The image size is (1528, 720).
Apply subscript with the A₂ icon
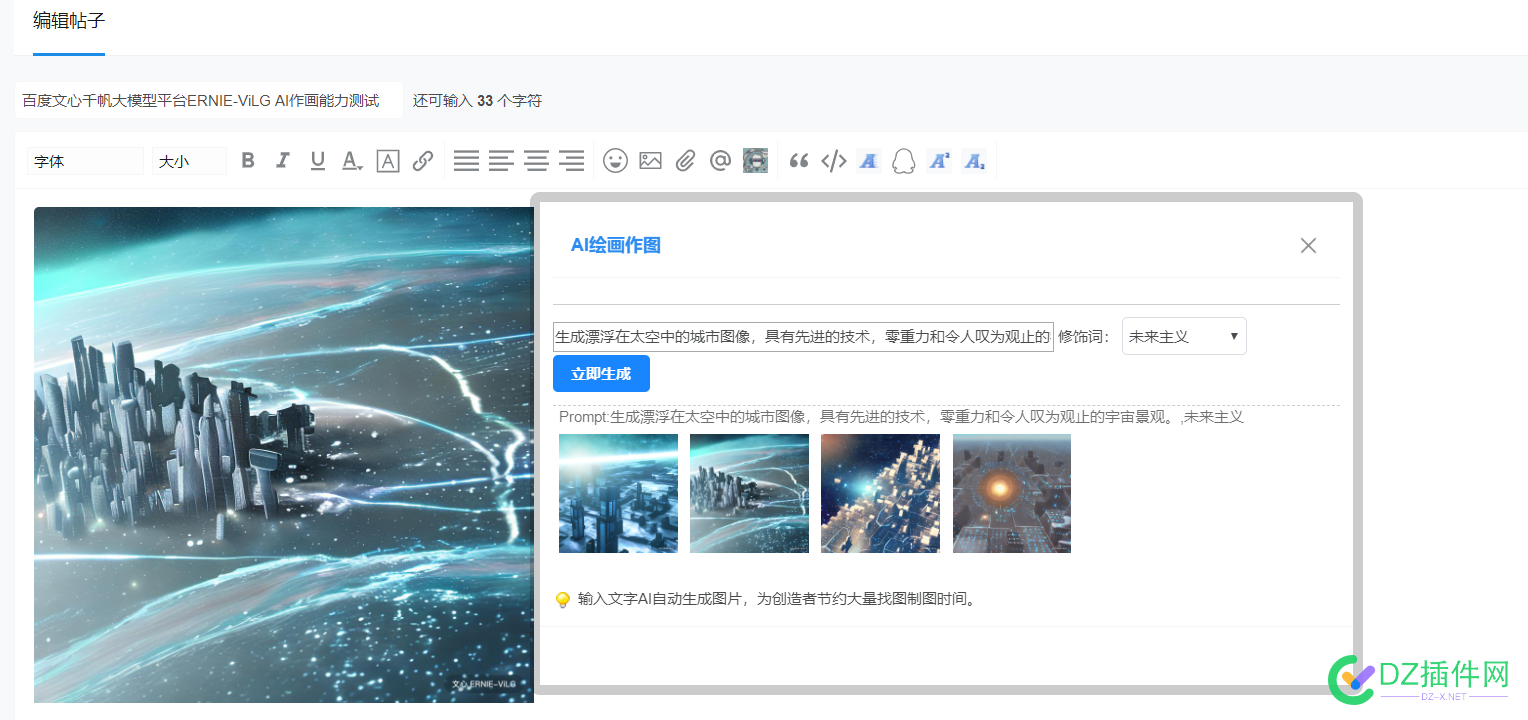click(x=974, y=161)
